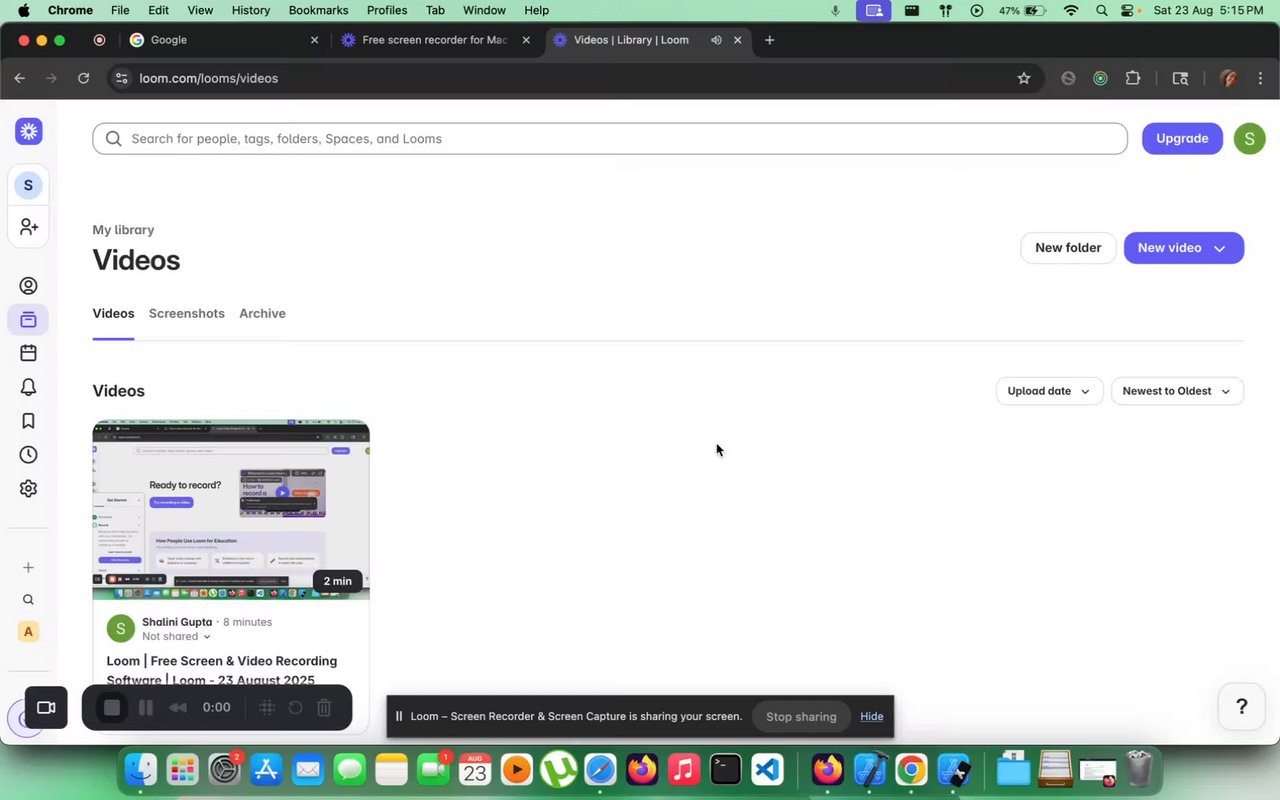
Task: Open the video thumbnail preview
Action: pos(231,510)
